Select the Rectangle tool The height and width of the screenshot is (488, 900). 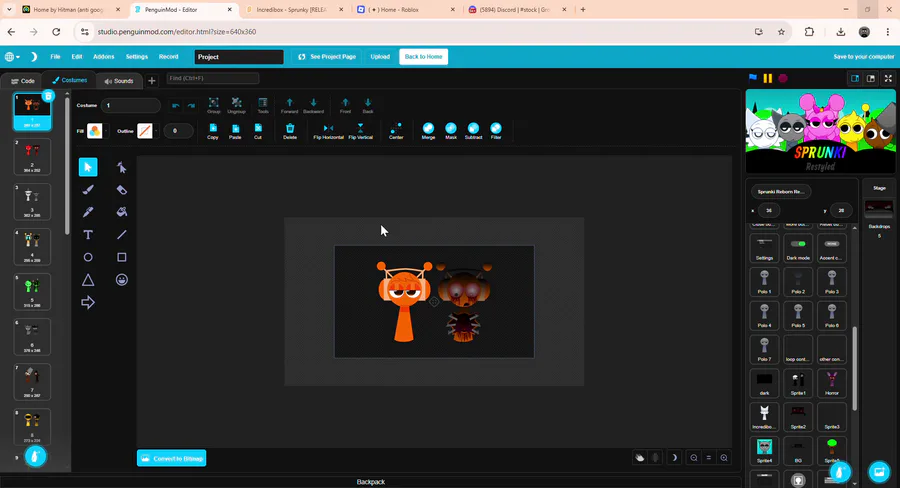122,257
